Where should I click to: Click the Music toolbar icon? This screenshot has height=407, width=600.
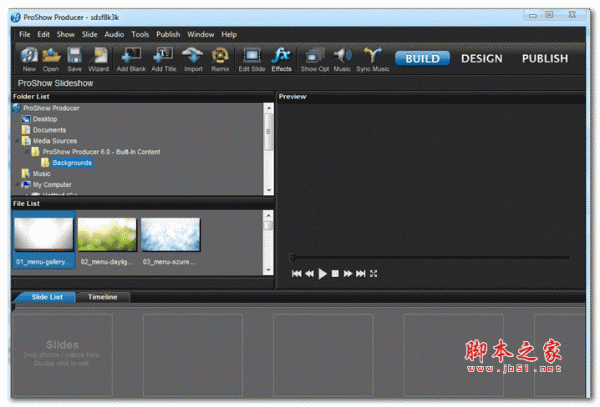tap(342, 59)
